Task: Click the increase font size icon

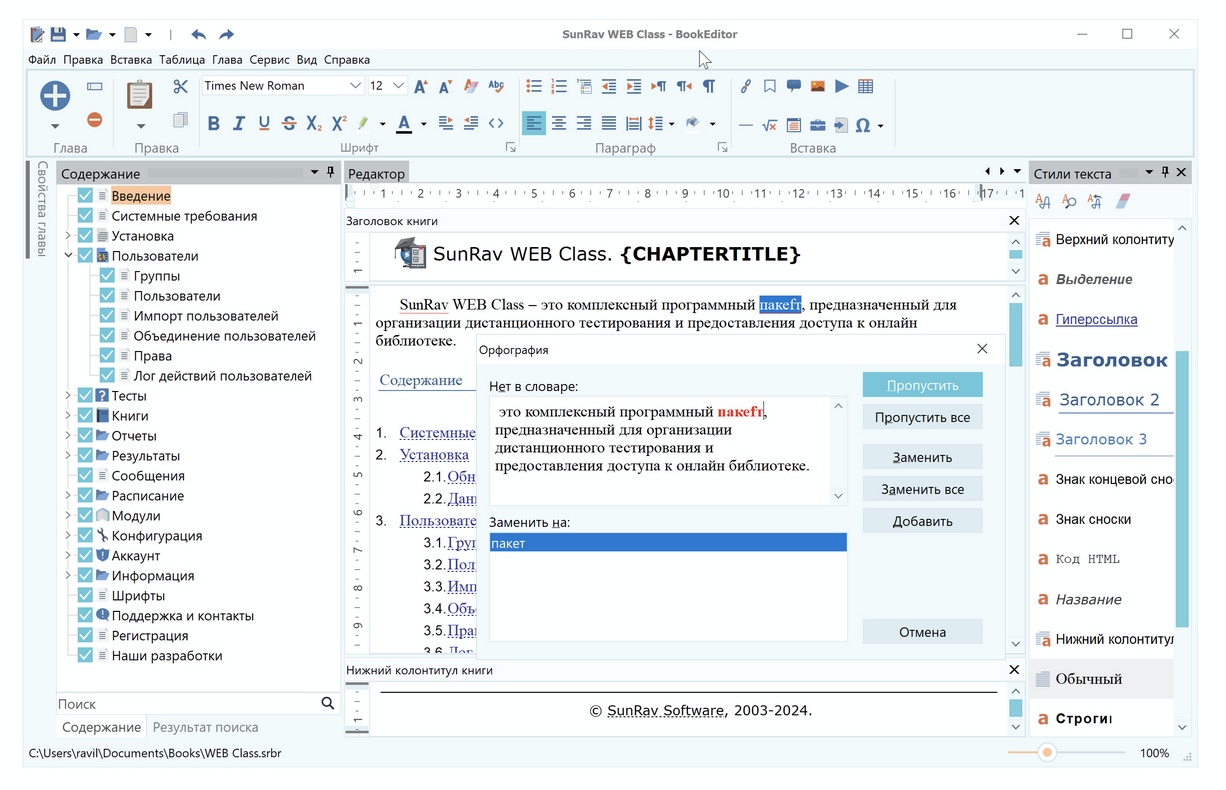Action: click(421, 86)
